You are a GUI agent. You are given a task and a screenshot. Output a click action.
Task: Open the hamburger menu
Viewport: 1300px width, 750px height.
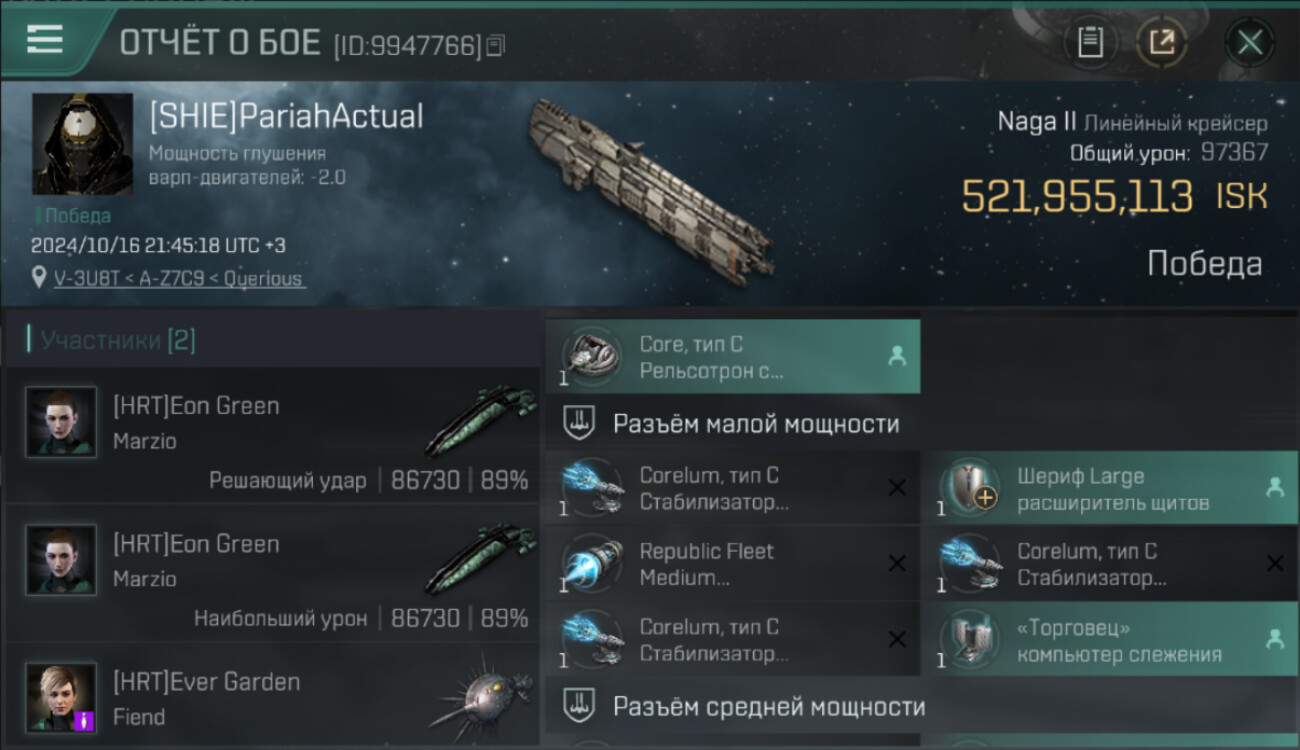click(x=45, y=40)
